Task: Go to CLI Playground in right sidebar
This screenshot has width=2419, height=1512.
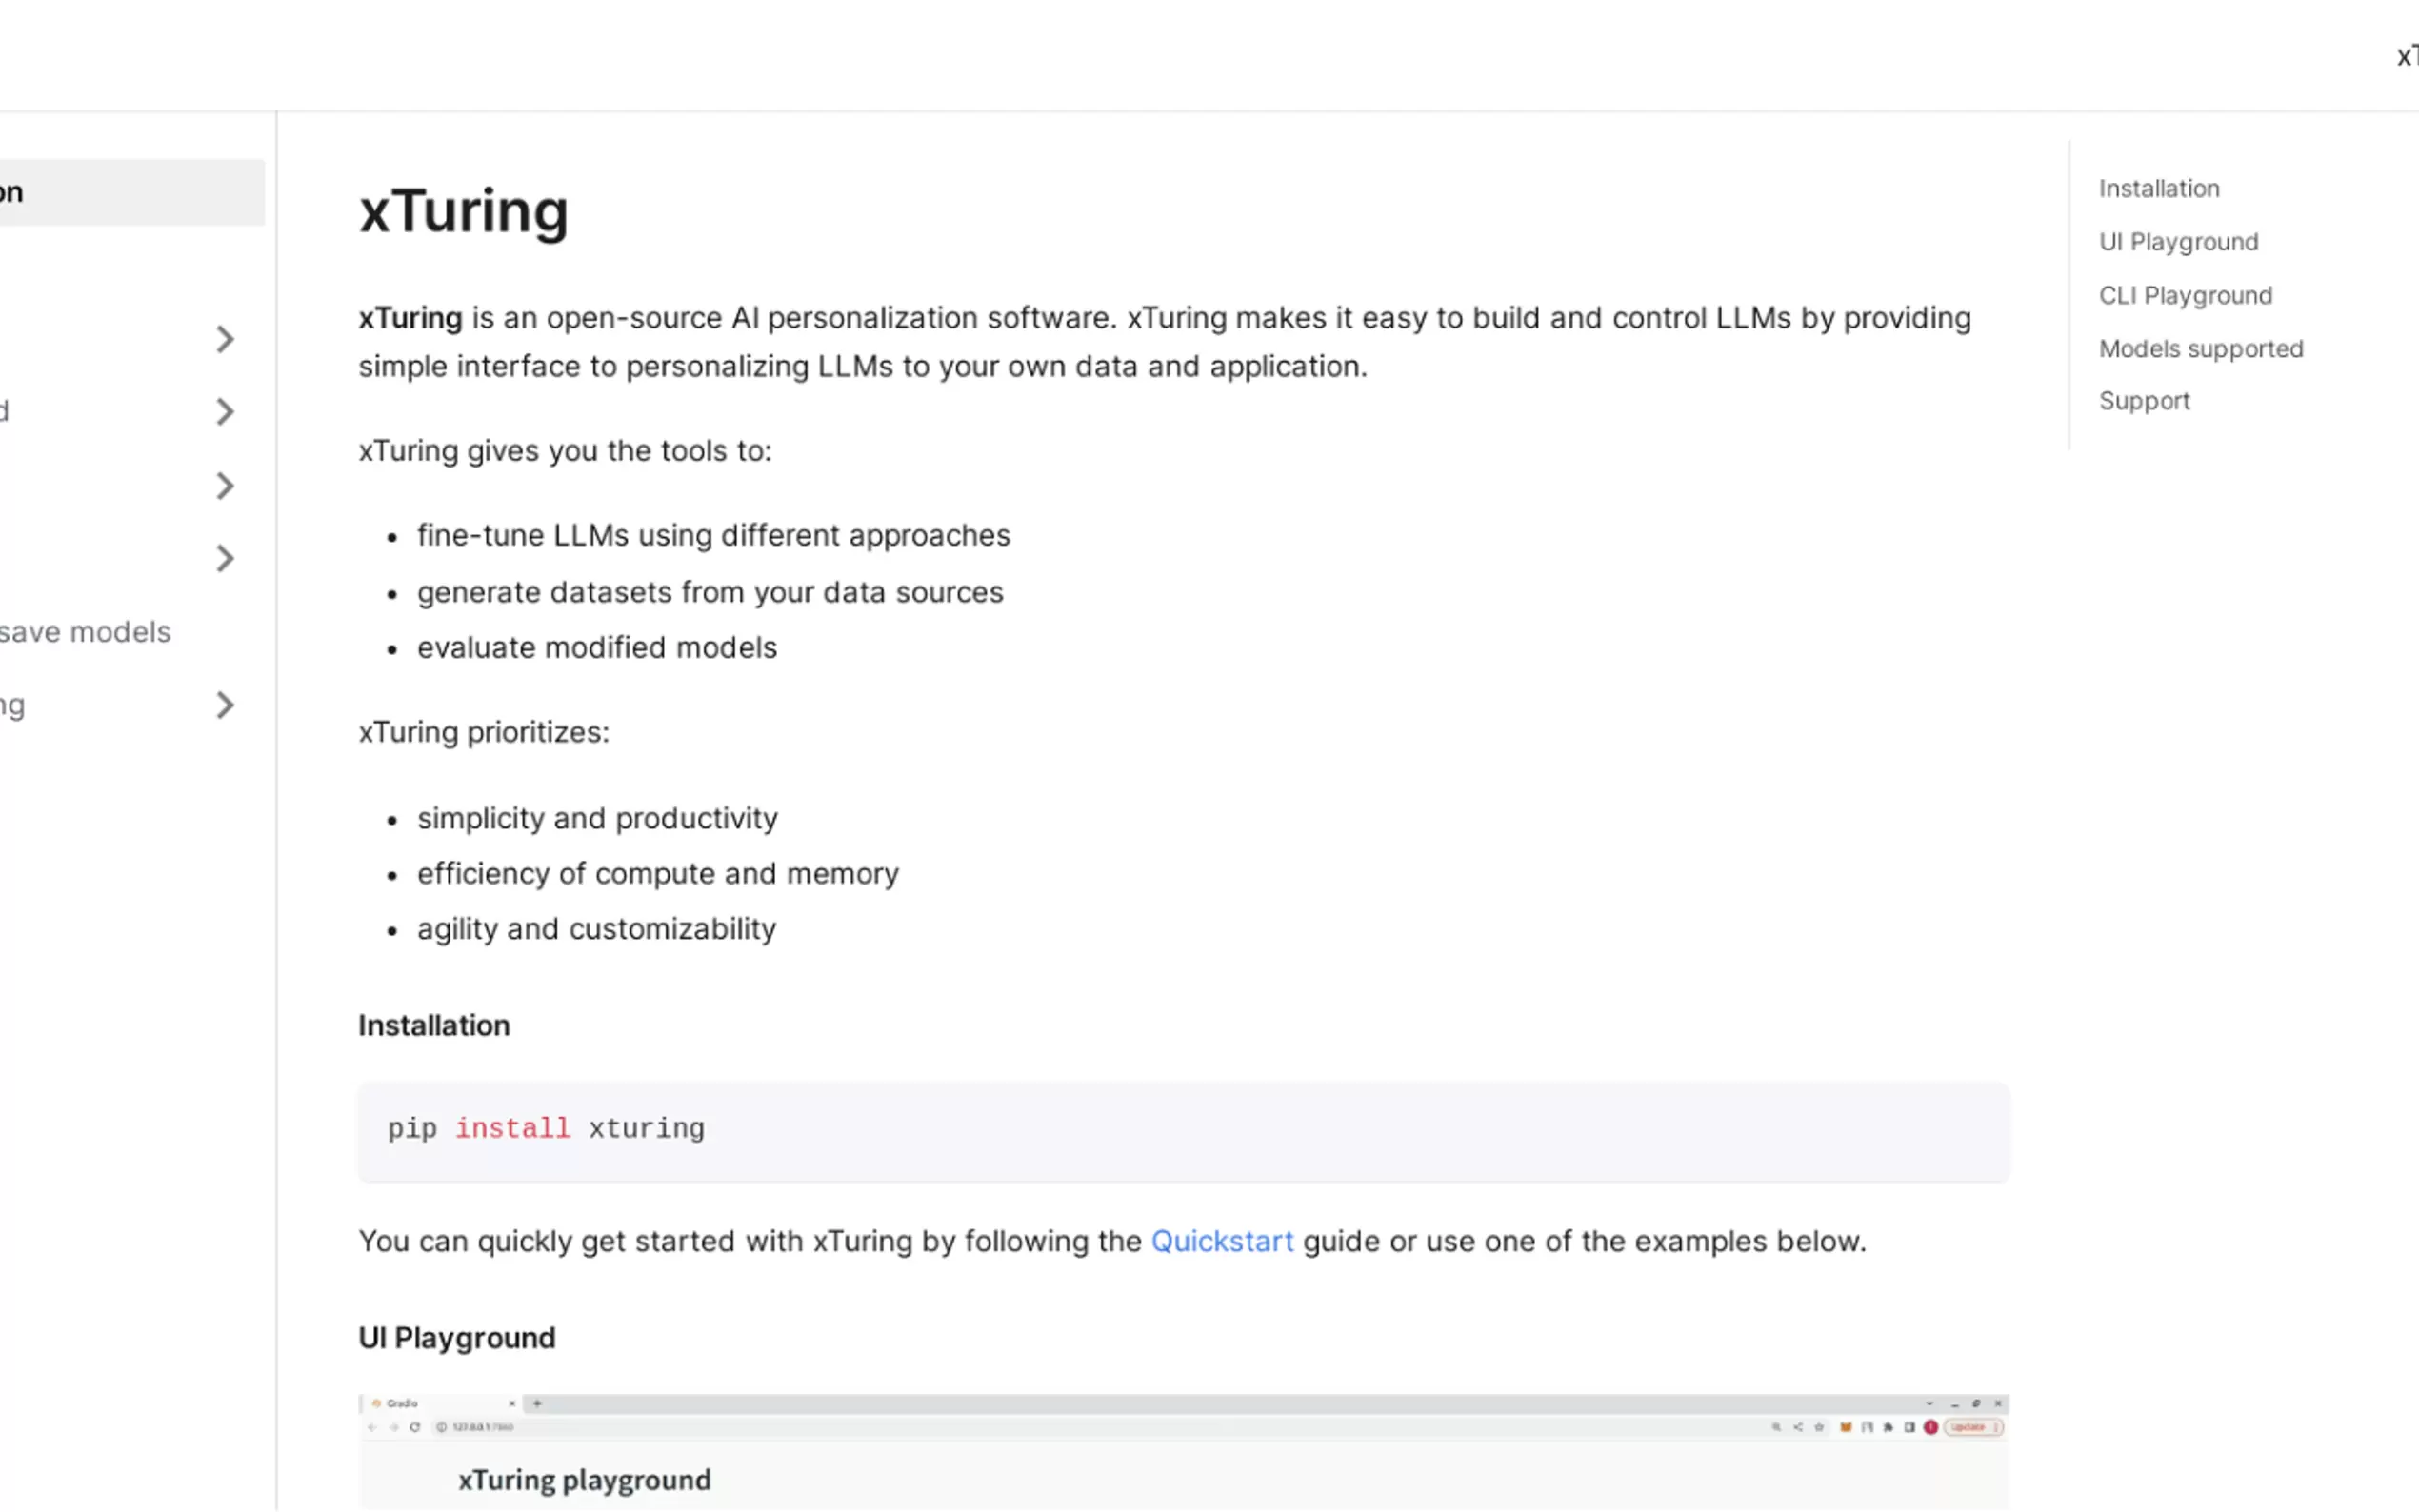Action: coord(2185,296)
